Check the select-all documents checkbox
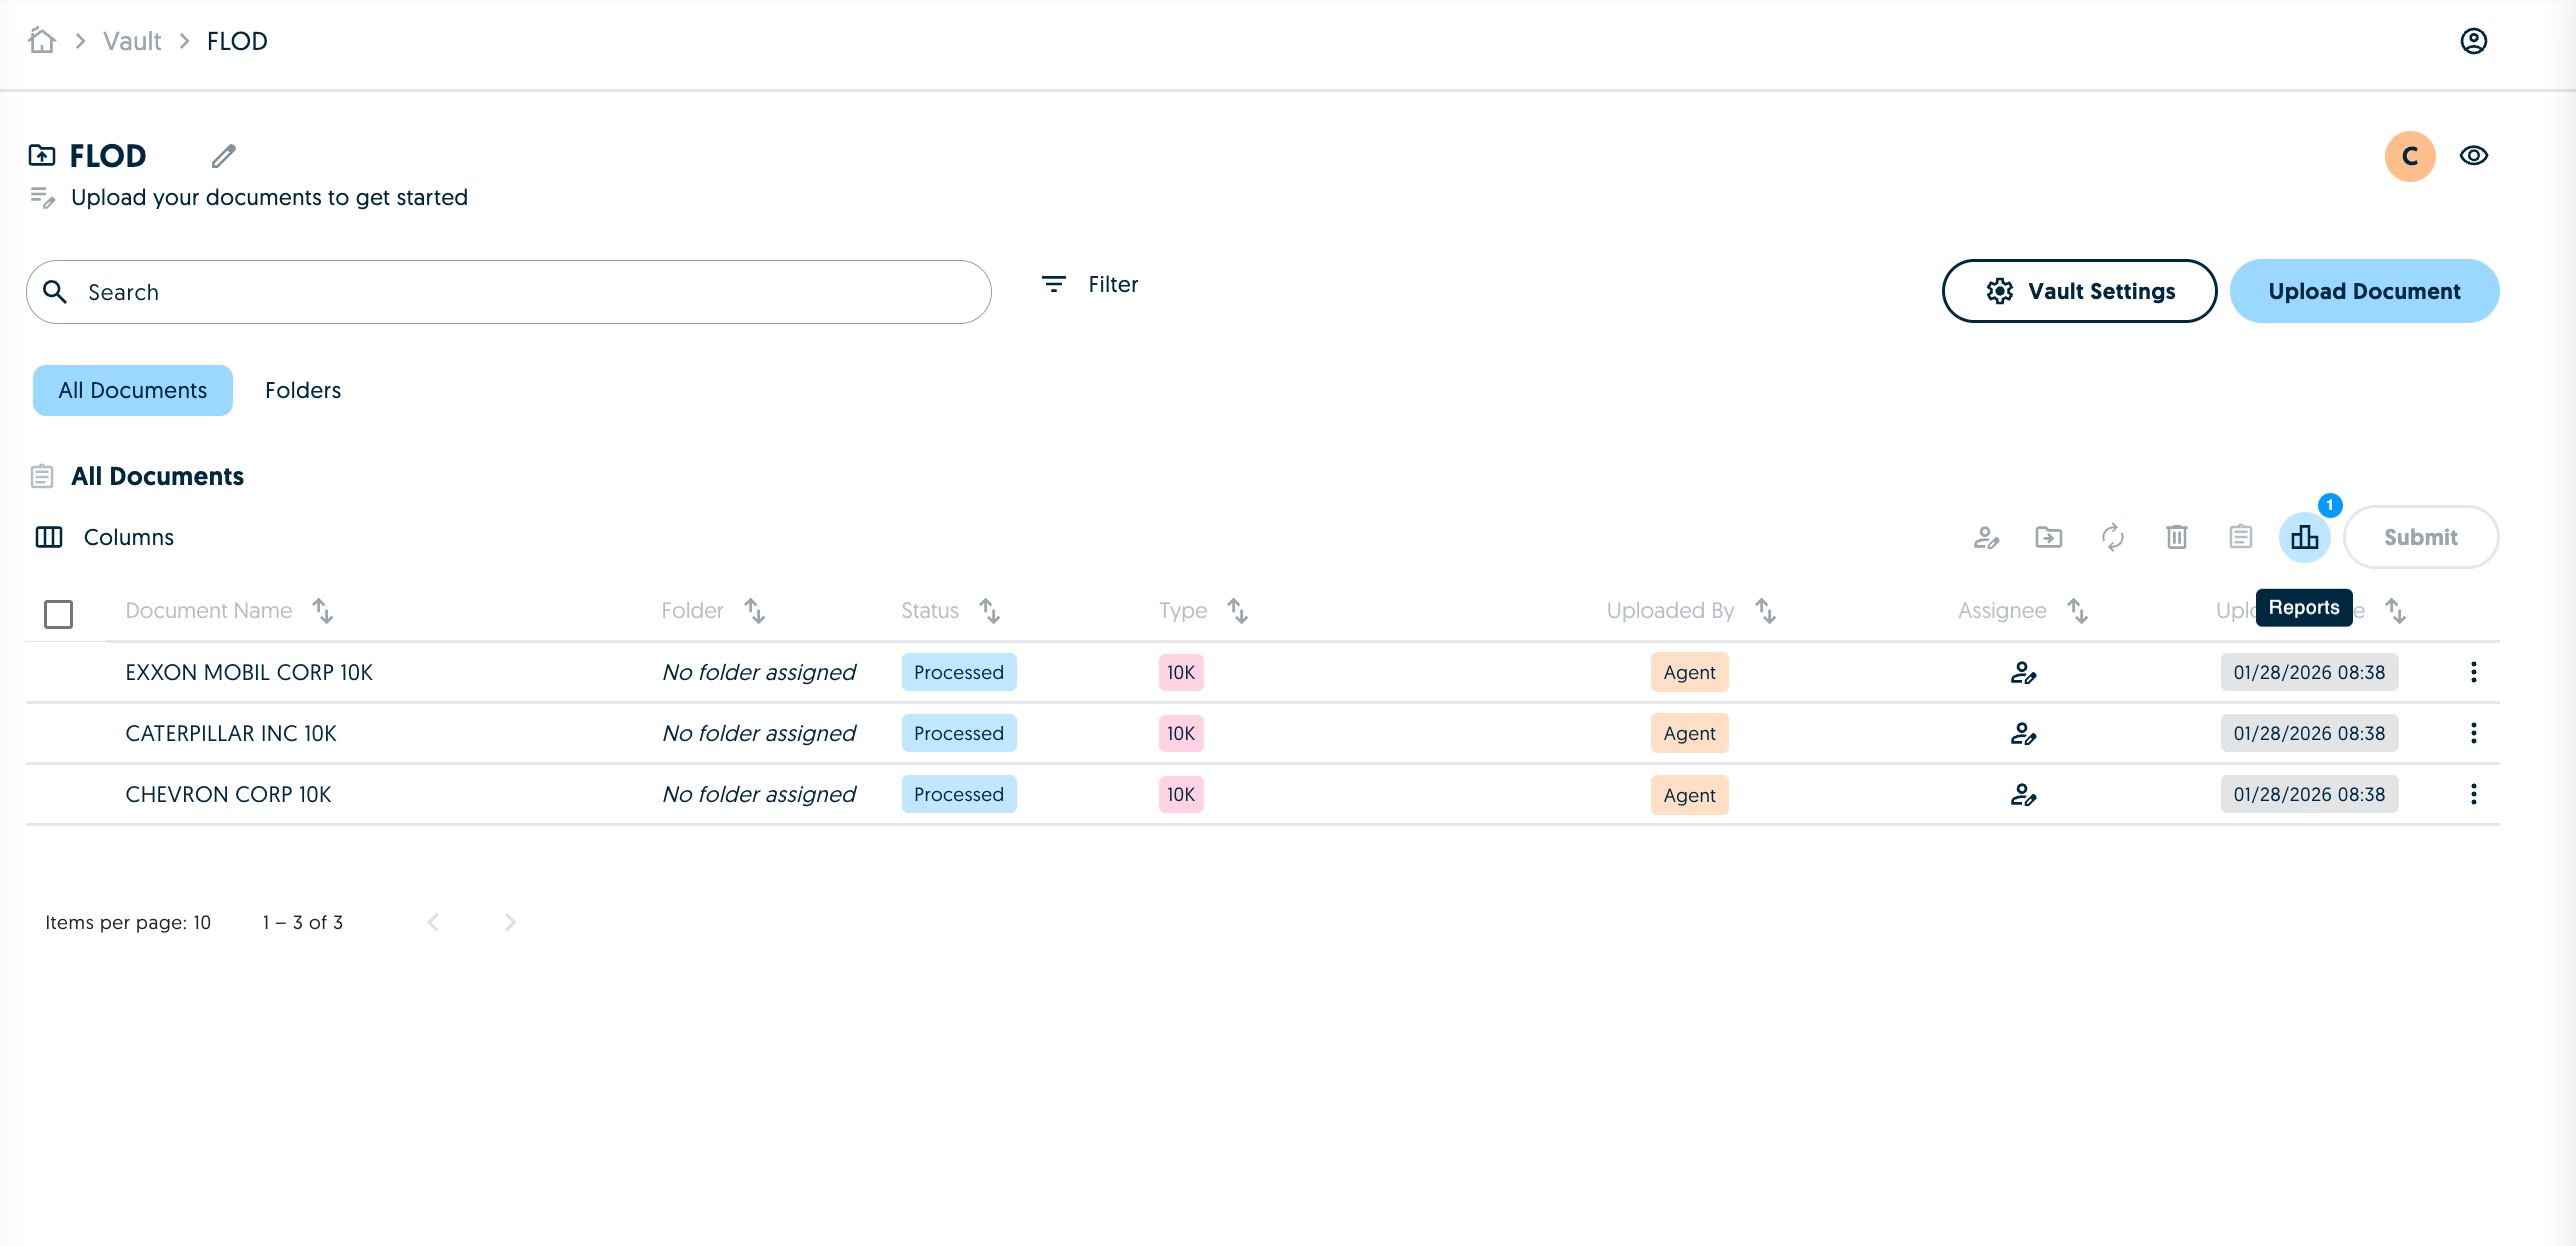 coord(59,614)
